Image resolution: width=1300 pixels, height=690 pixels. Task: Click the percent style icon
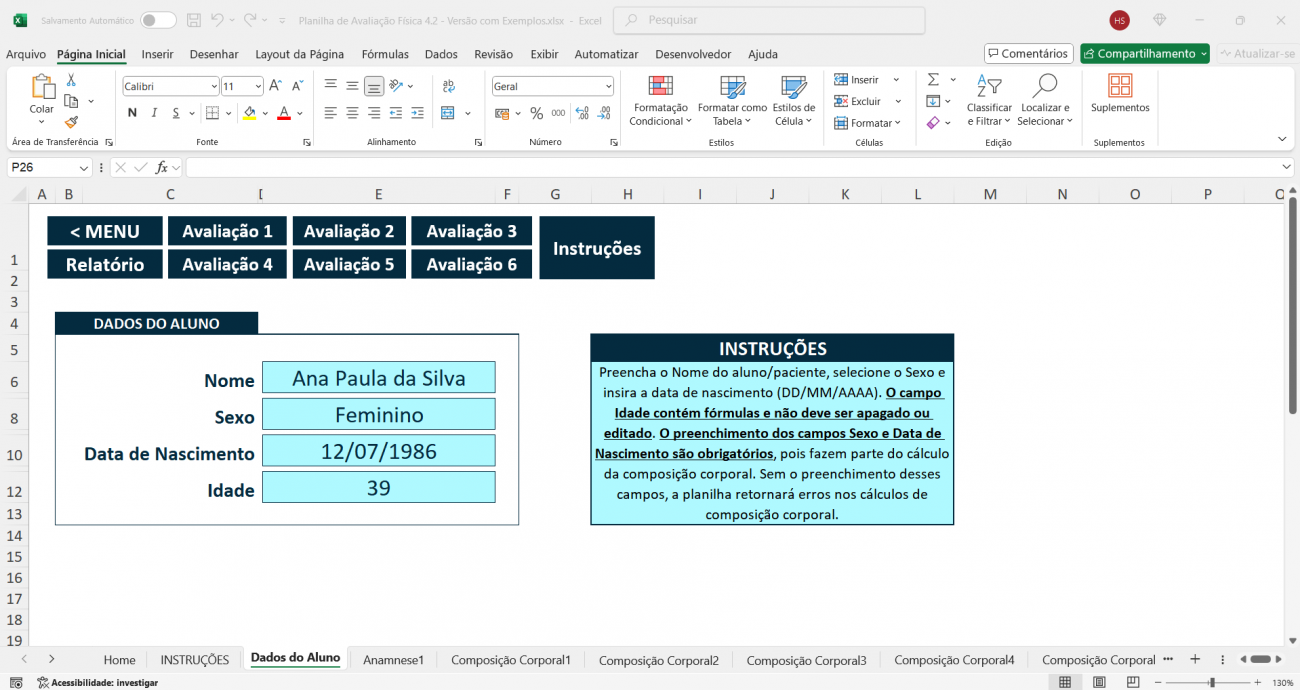tap(536, 113)
